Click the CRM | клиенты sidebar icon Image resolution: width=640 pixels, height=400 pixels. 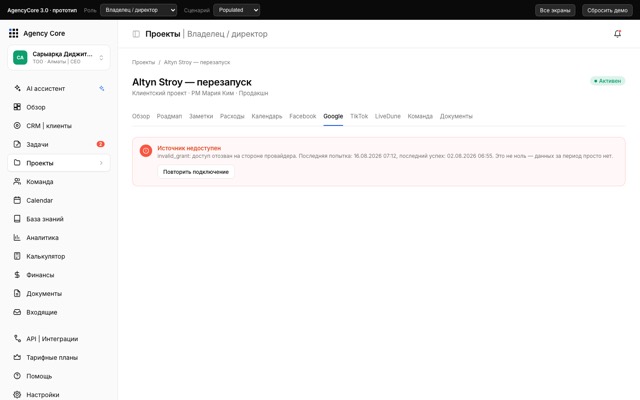tap(17, 126)
